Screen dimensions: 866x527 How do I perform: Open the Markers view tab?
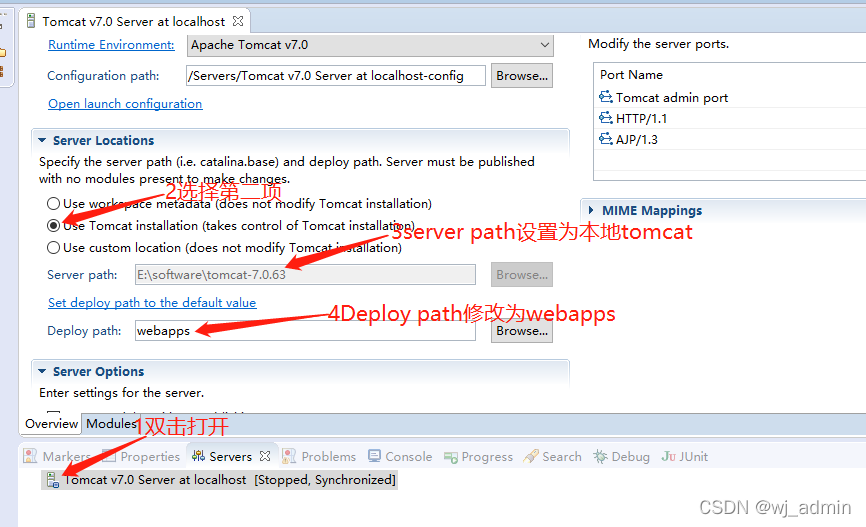click(57, 457)
